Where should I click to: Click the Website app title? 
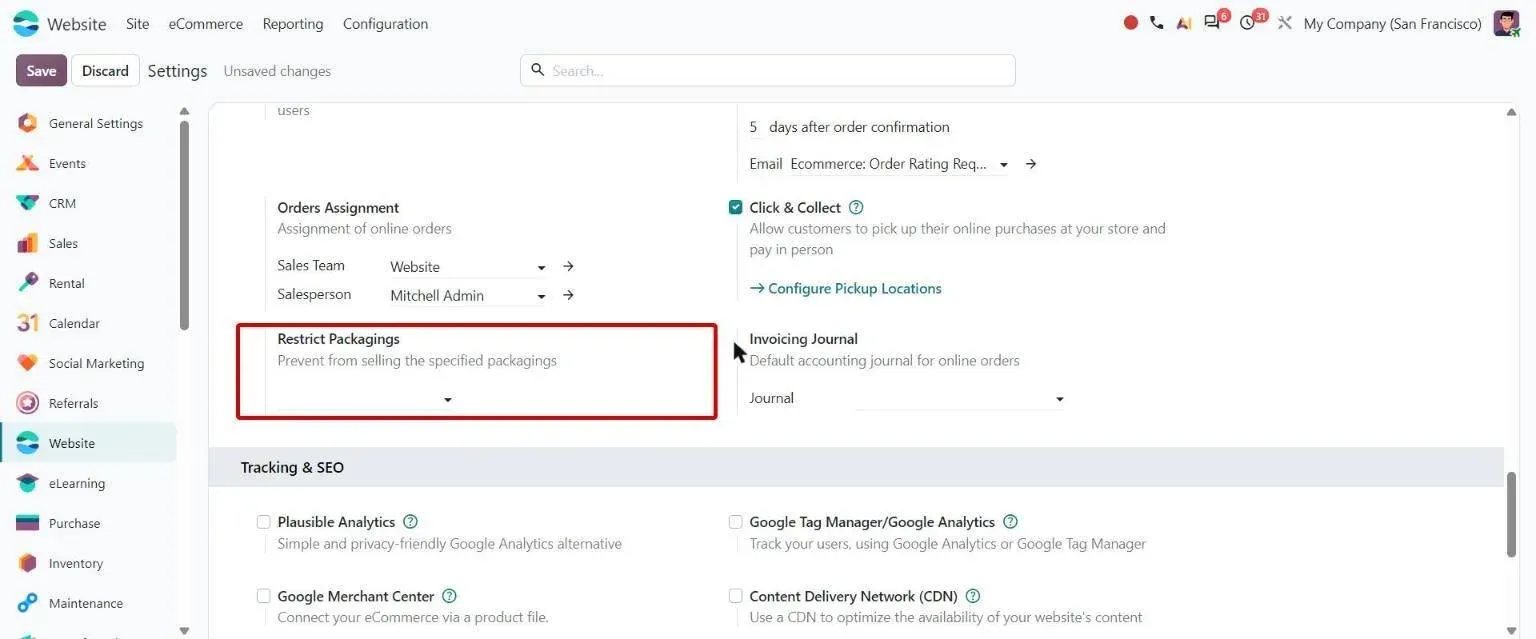[77, 23]
